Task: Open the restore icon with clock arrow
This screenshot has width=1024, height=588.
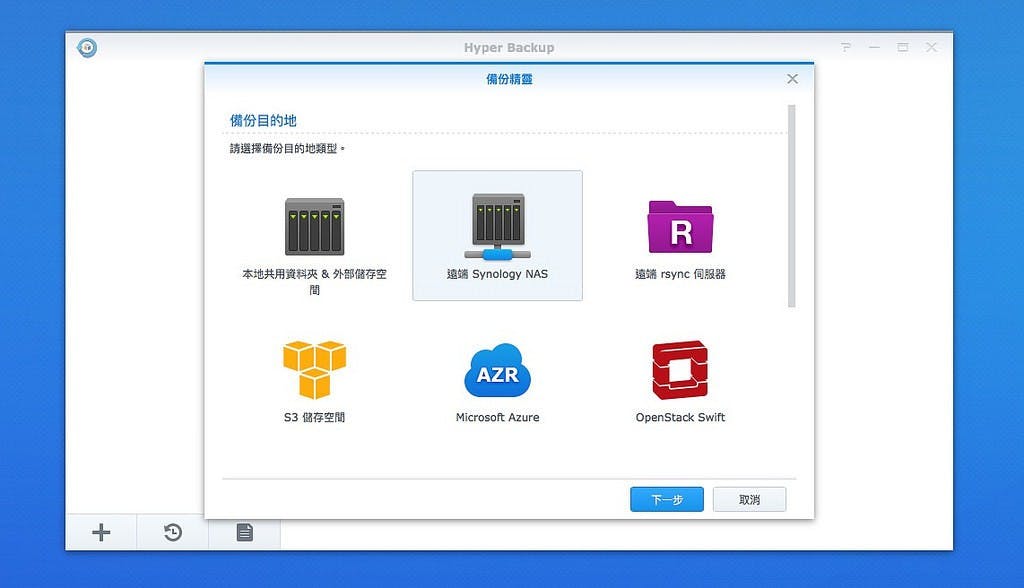Action: coord(173,532)
